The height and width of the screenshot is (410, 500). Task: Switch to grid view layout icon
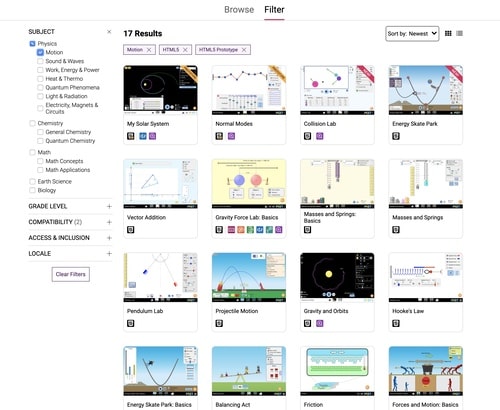point(448,33)
